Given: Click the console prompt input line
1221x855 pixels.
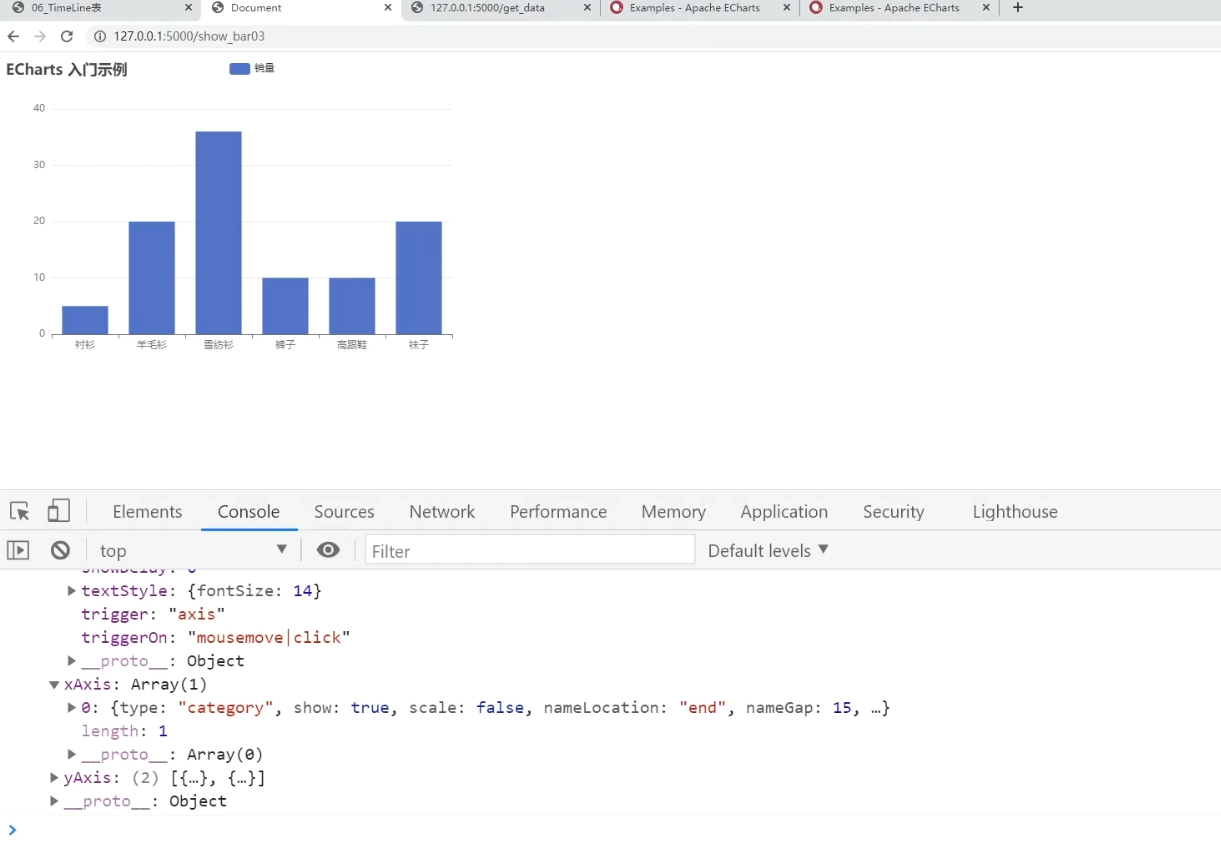Looking at the screenshot, I should coord(610,830).
